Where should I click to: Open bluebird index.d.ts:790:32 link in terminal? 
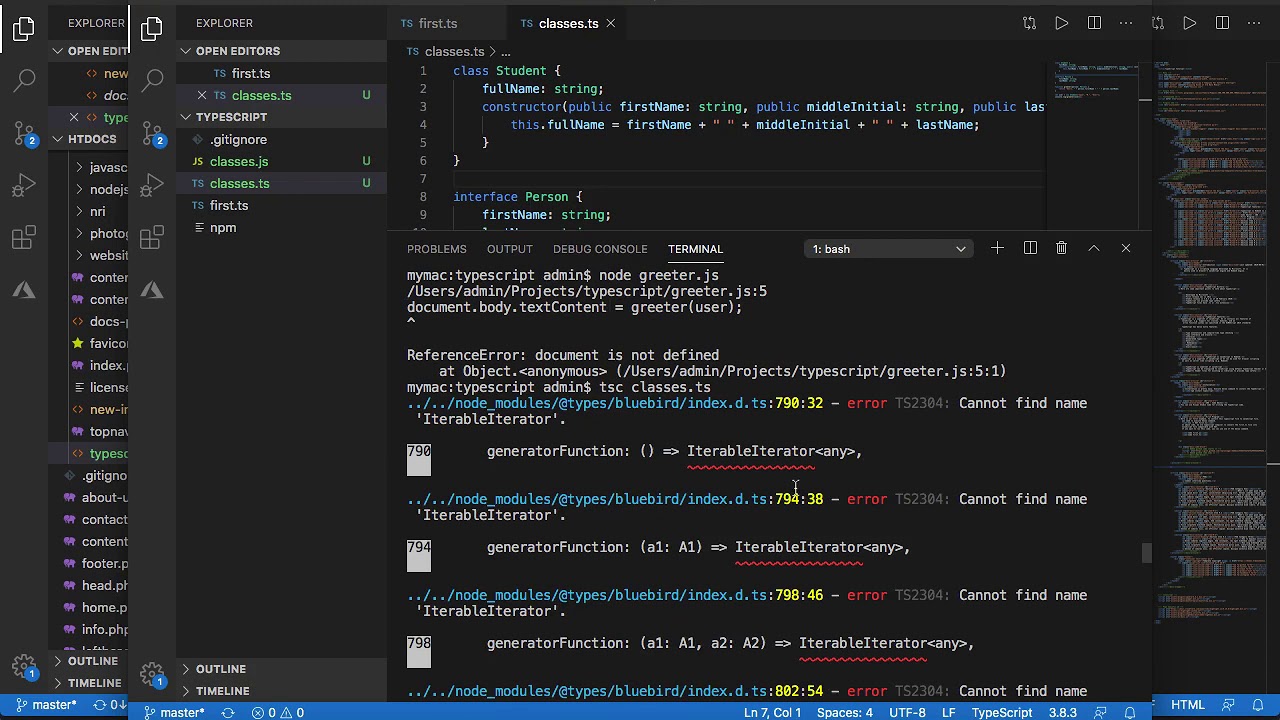click(x=614, y=403)
